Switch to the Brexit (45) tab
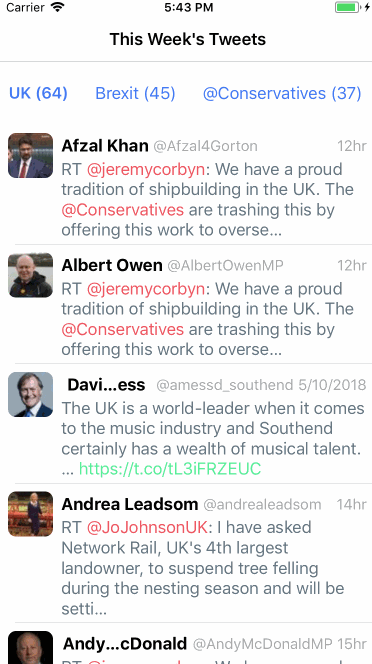This screenshot has width=372, height=664. (x=135, y=93)
